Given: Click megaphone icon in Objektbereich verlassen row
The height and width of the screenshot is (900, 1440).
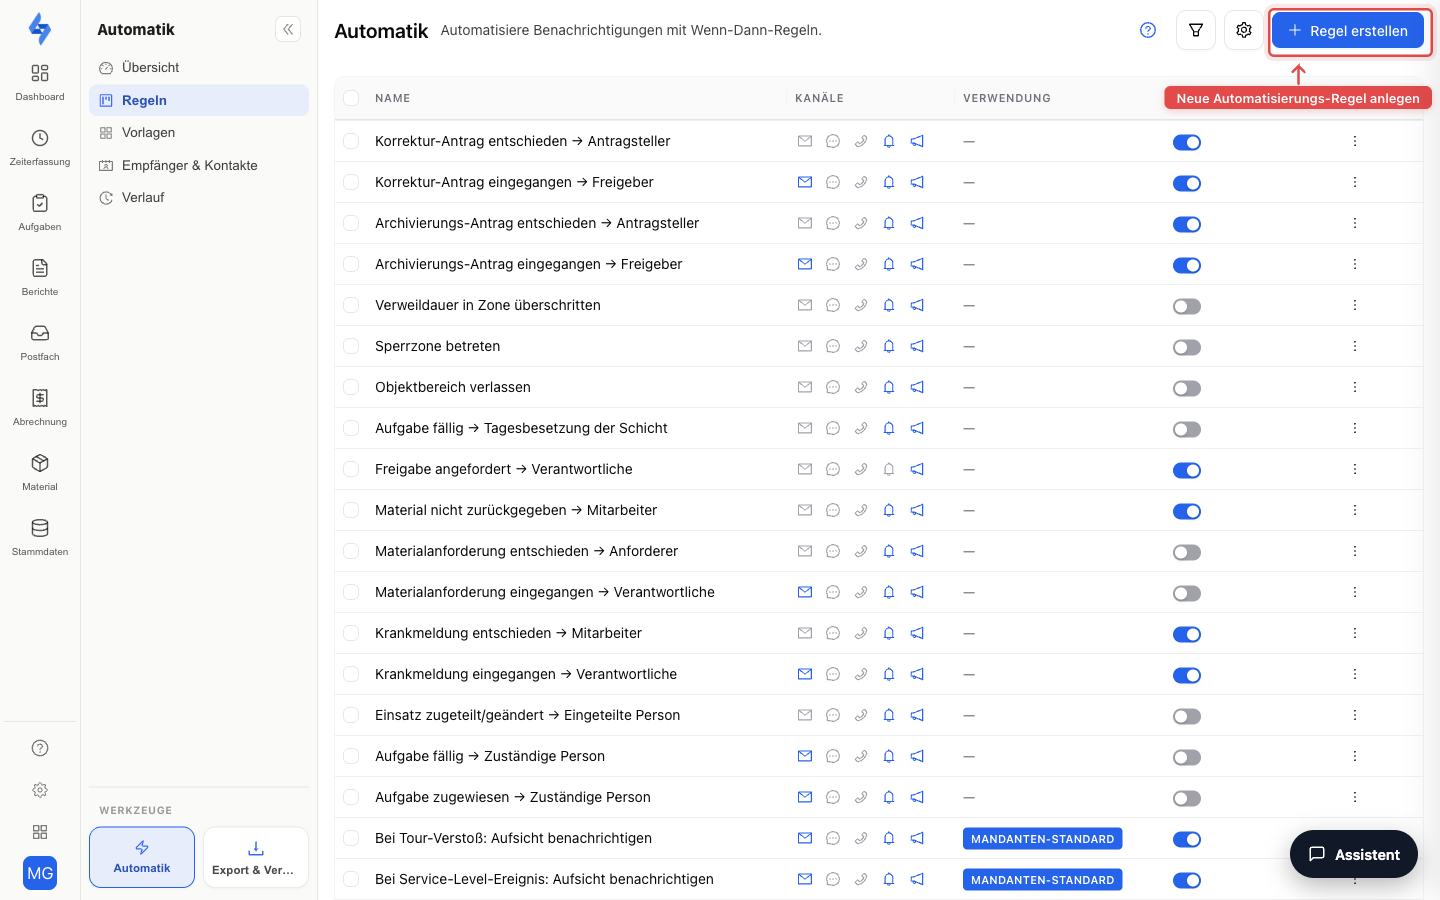Looking at the screenshot, I should [x=917, y=387].
